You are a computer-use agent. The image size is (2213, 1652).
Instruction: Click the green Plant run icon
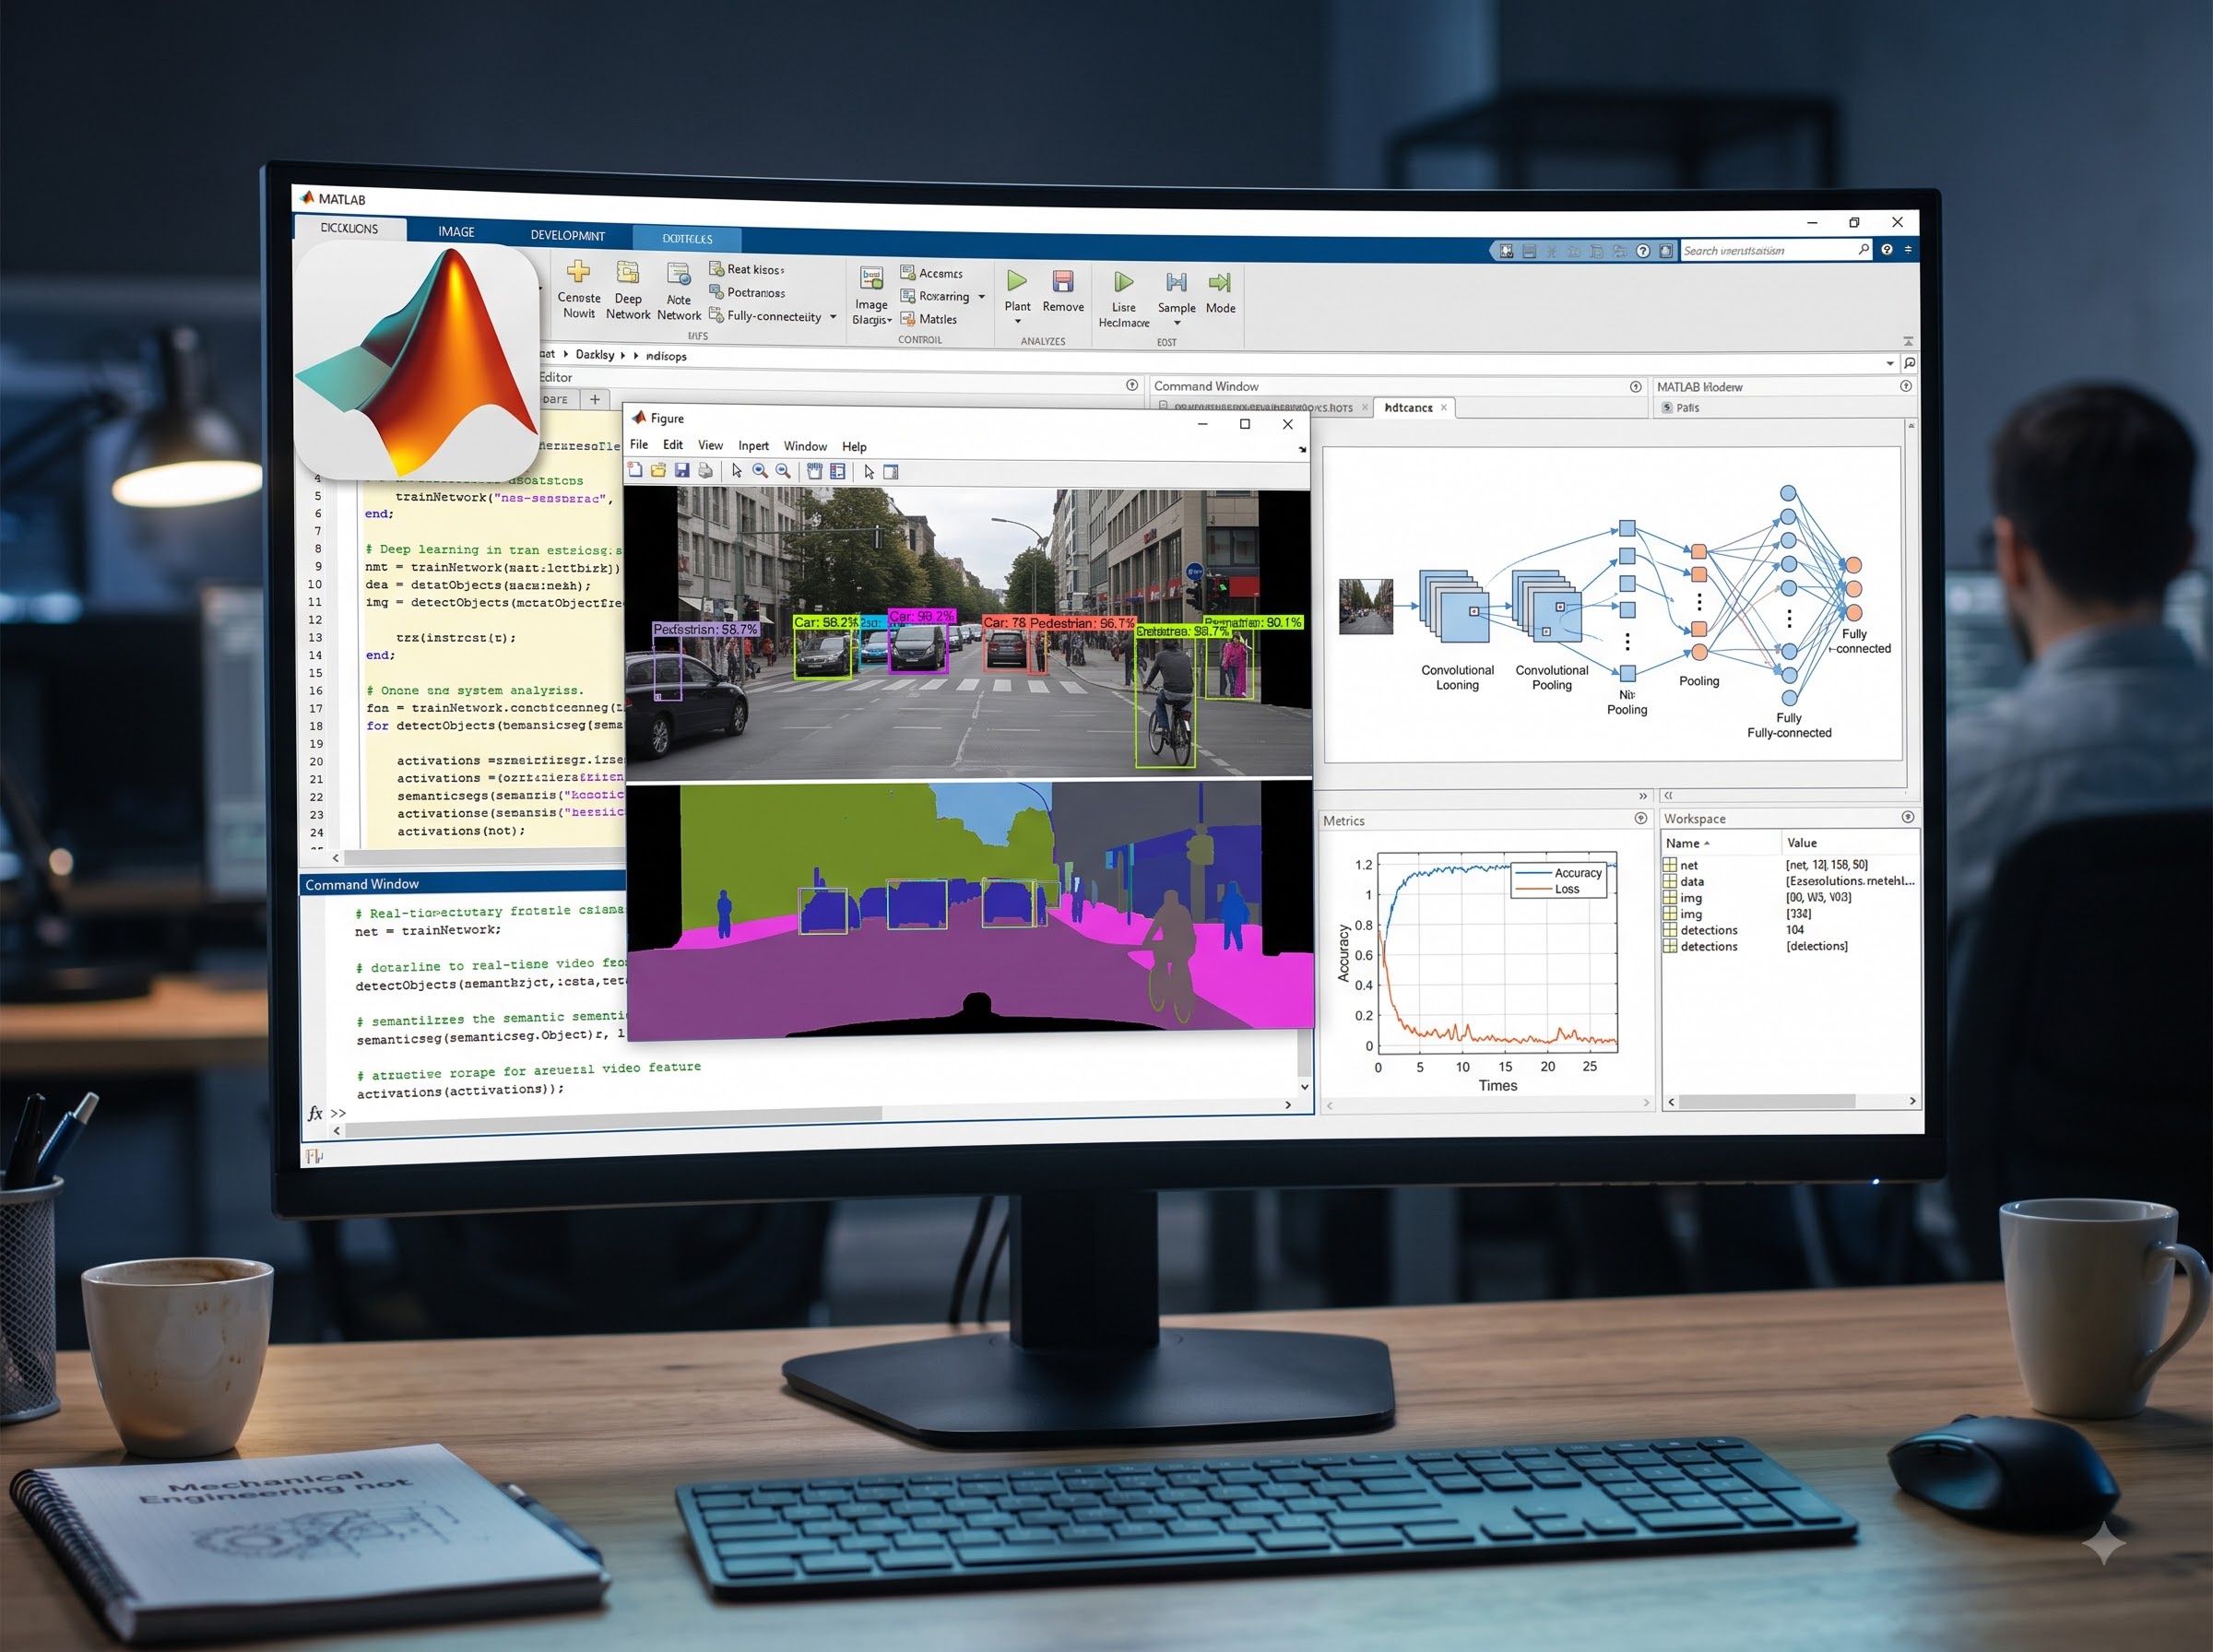coord(1017,281)
